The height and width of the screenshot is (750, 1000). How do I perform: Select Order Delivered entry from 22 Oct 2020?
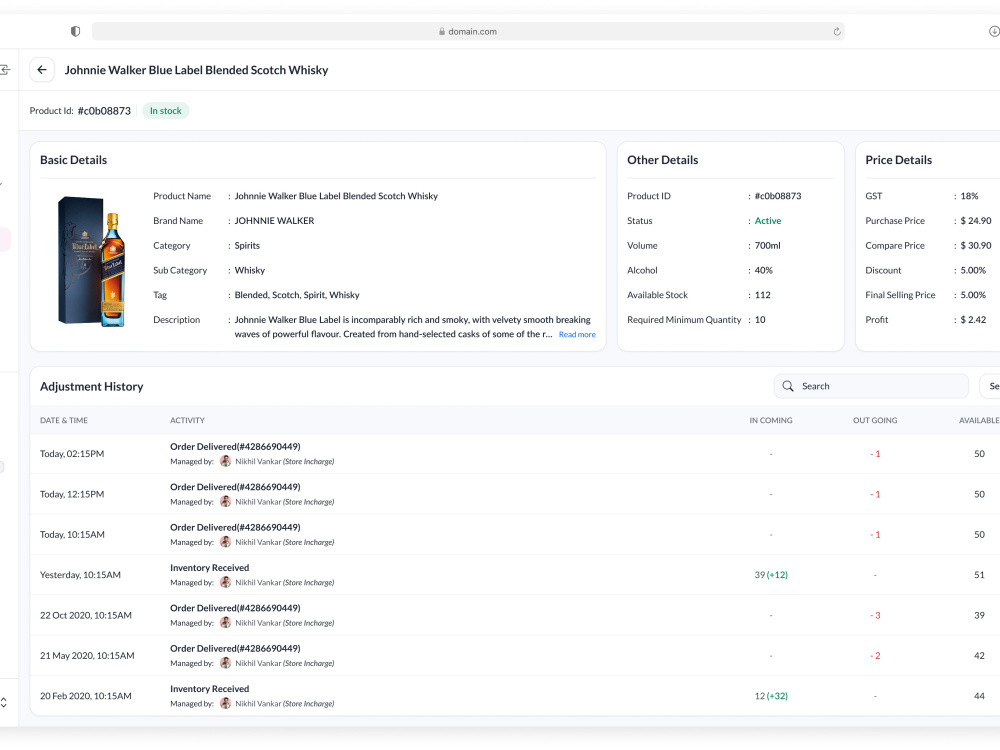(235, 608)
